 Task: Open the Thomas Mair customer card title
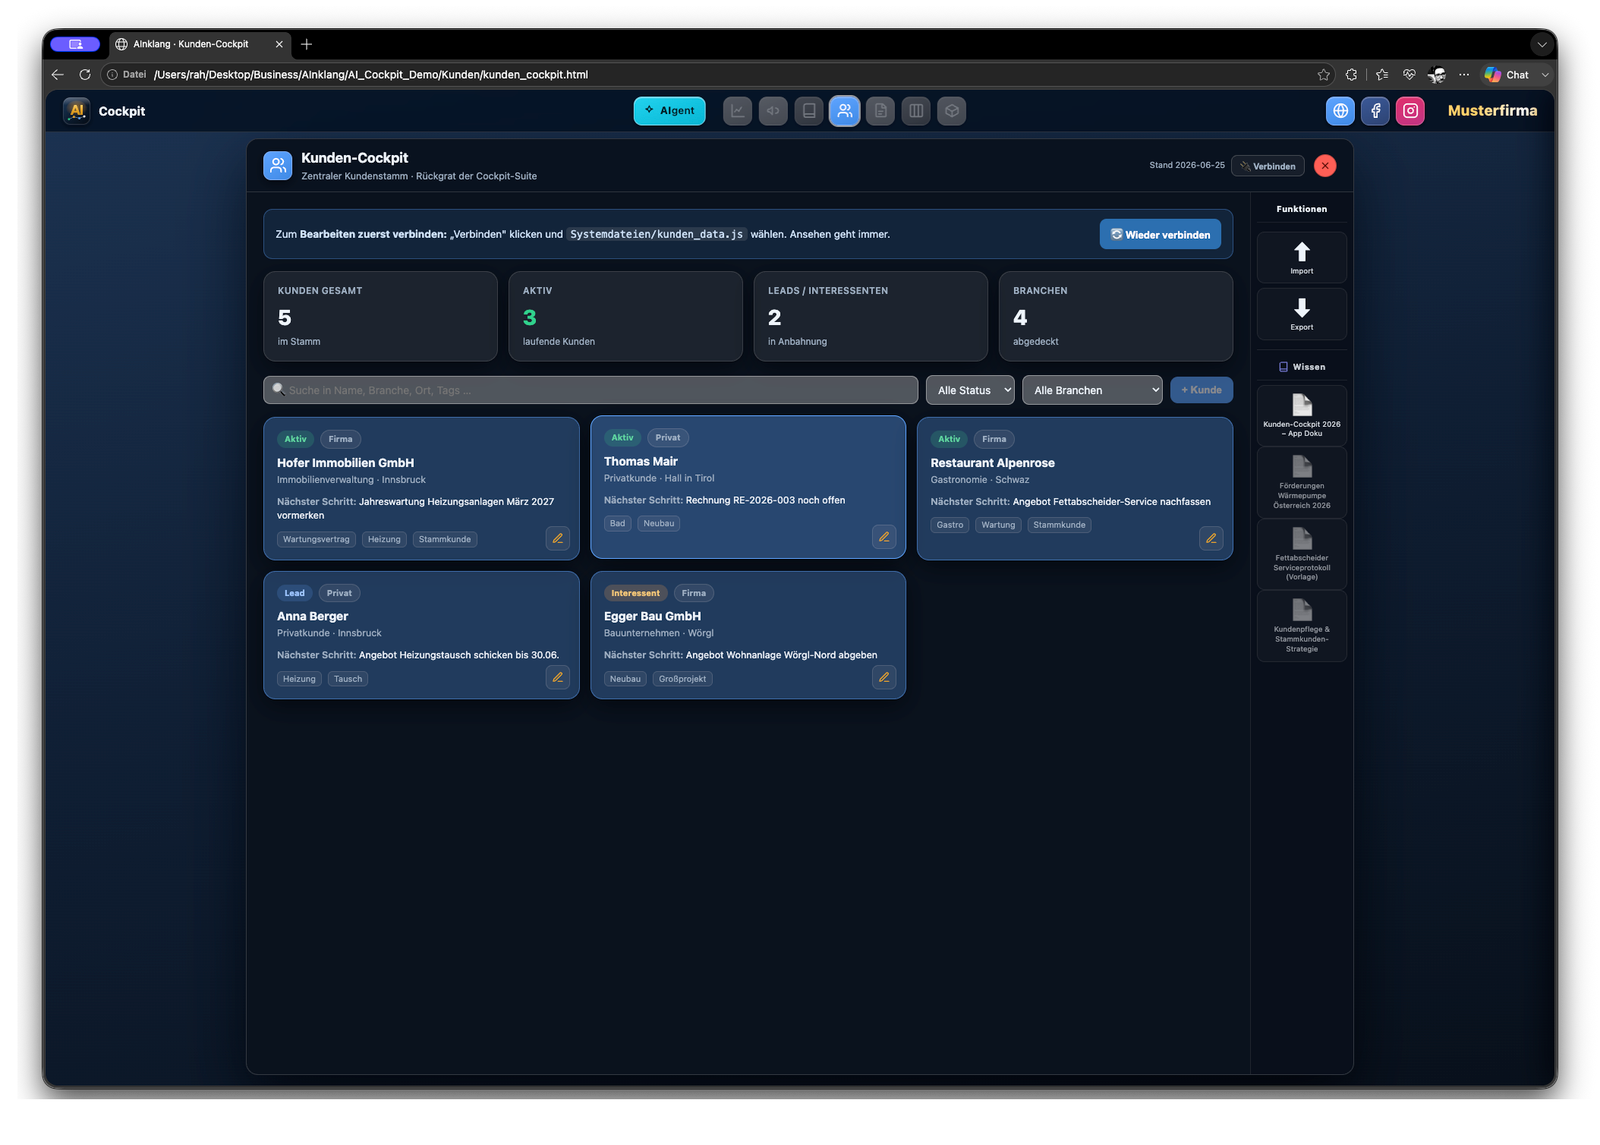pyautogui.click(x=641, y=461)
